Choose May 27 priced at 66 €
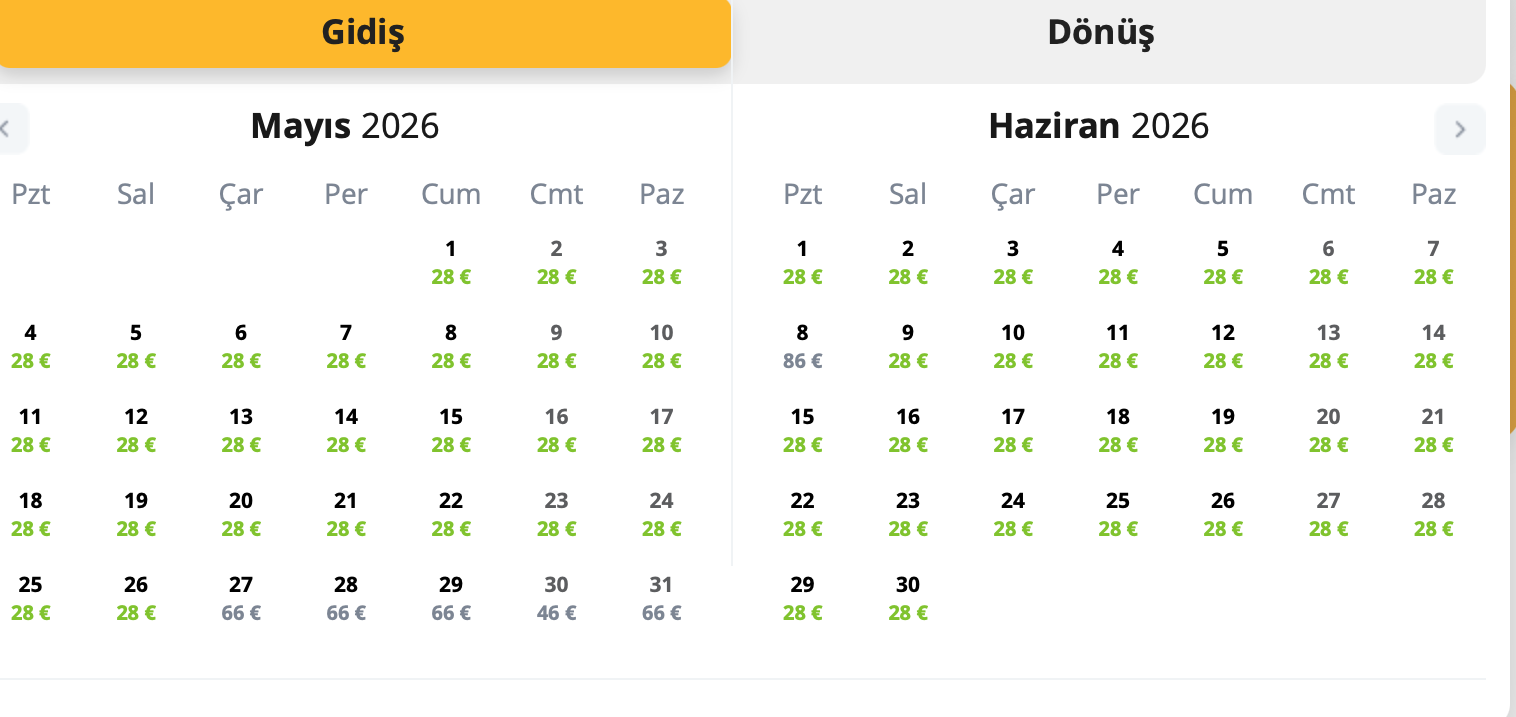The image size is (1516, 717). point(241,598)
